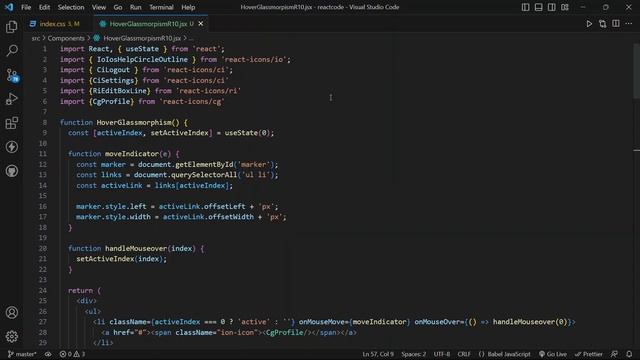The image size is (640, 360).
Task: Split the editor to the right
Action: click(x=616, y=24)
